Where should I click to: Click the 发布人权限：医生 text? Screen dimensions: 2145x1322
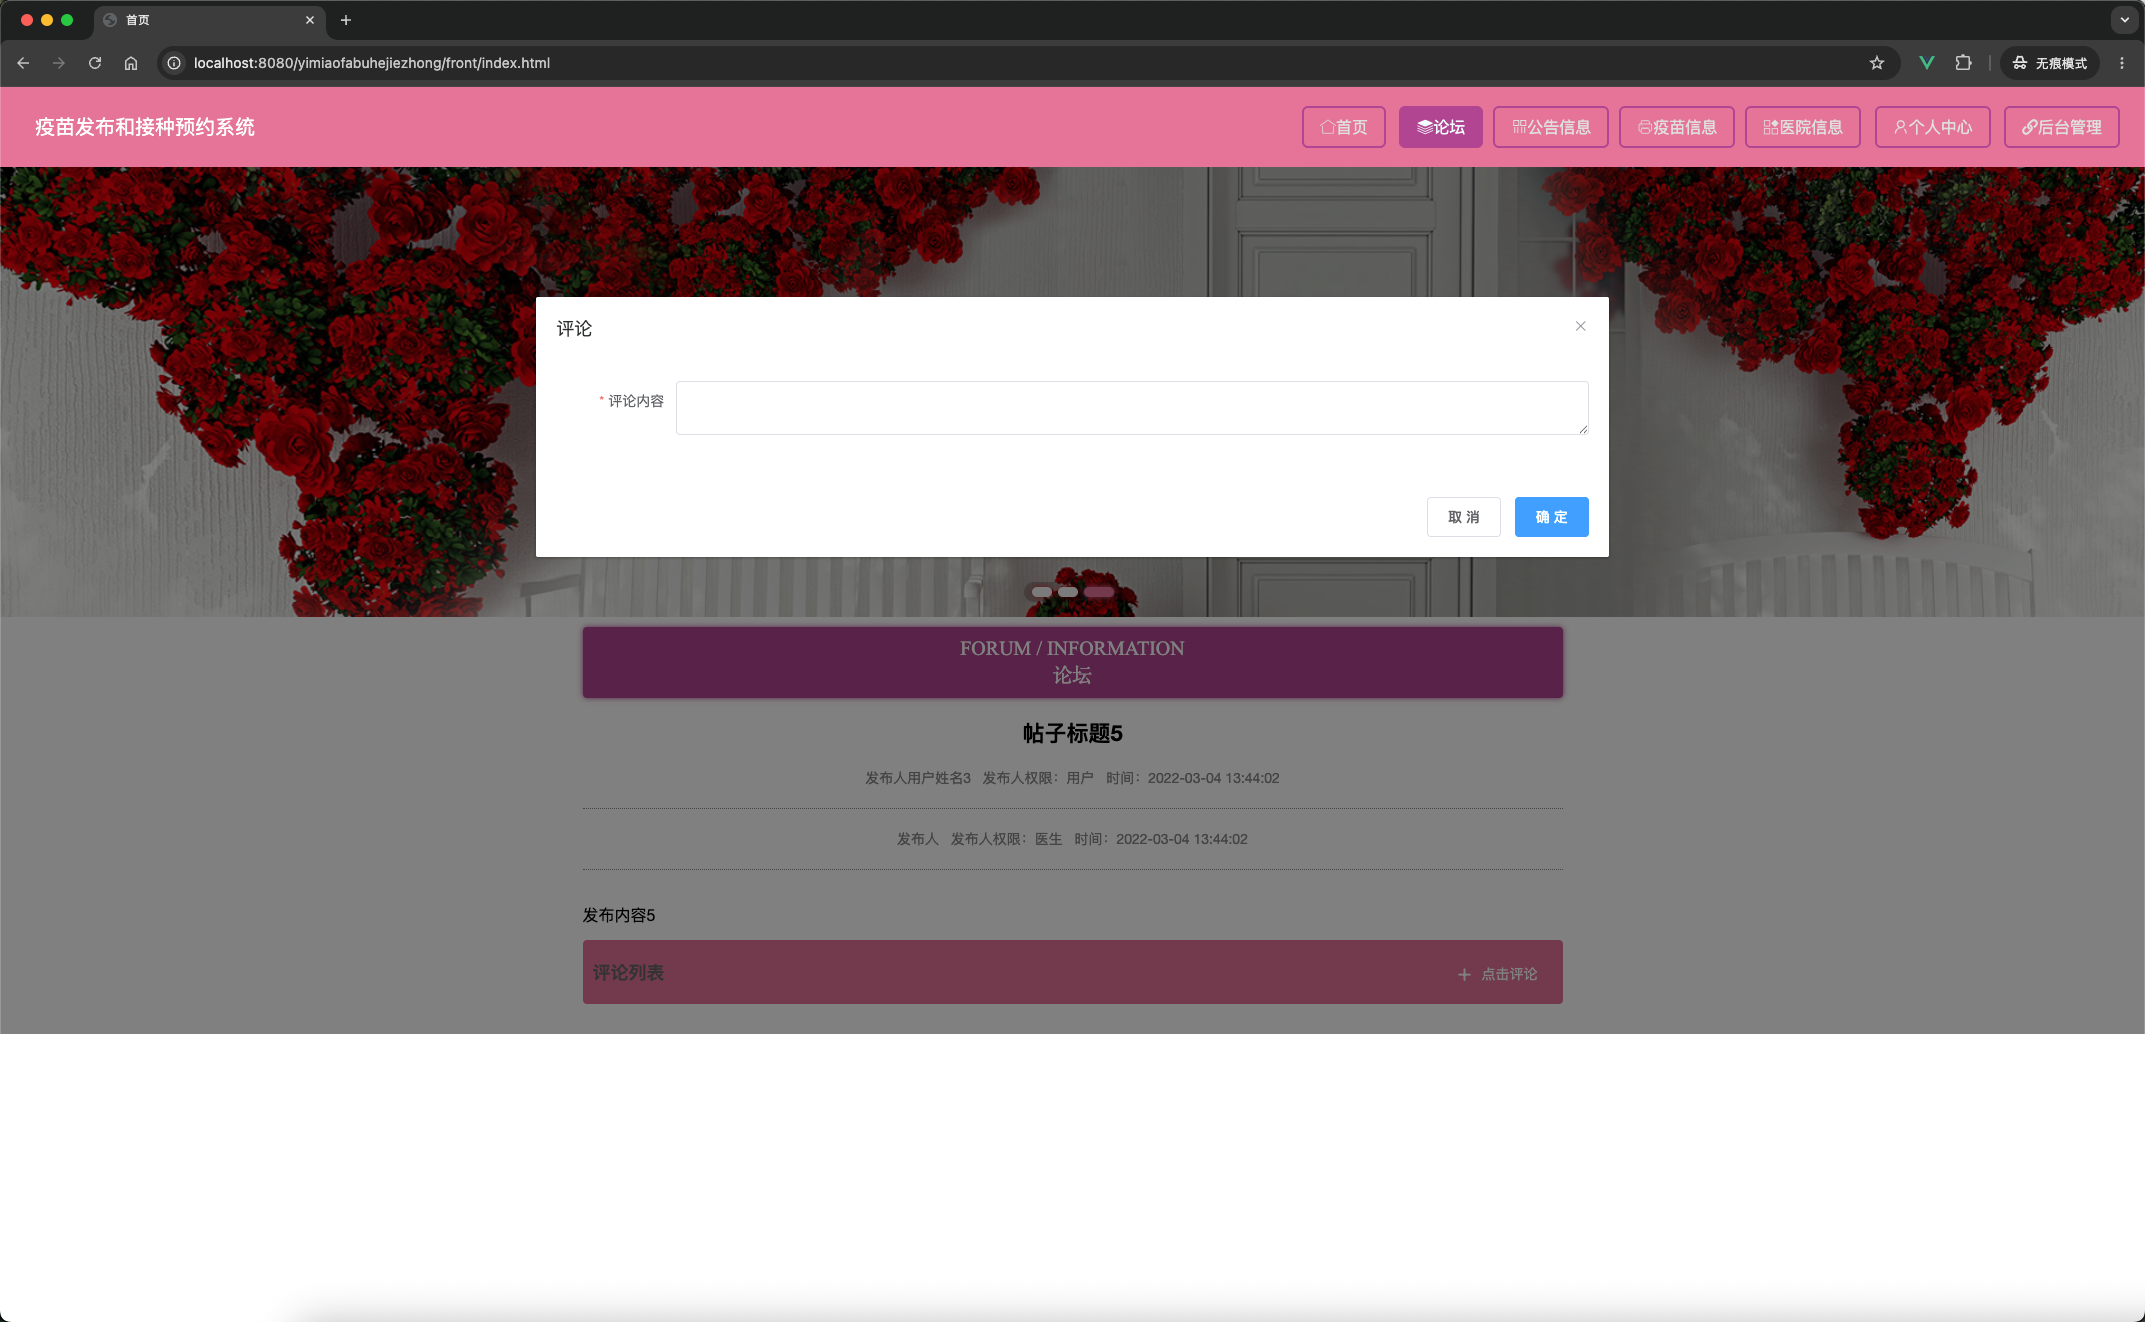tap(1006, 839)
